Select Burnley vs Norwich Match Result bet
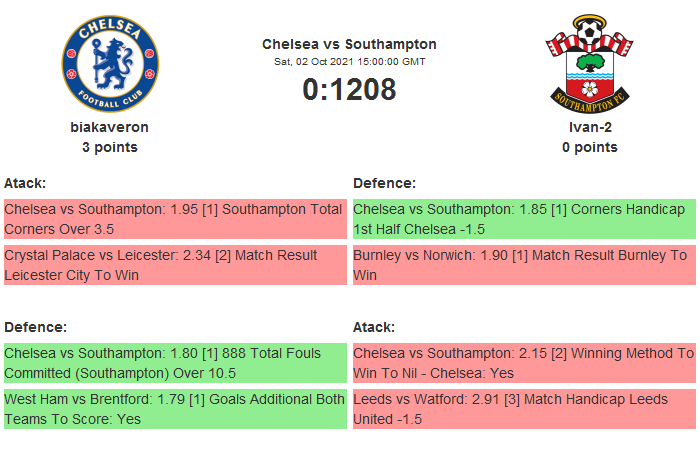The height and width of the screenshot is (460, 700). pyautogui.click(x=523, y=265)
